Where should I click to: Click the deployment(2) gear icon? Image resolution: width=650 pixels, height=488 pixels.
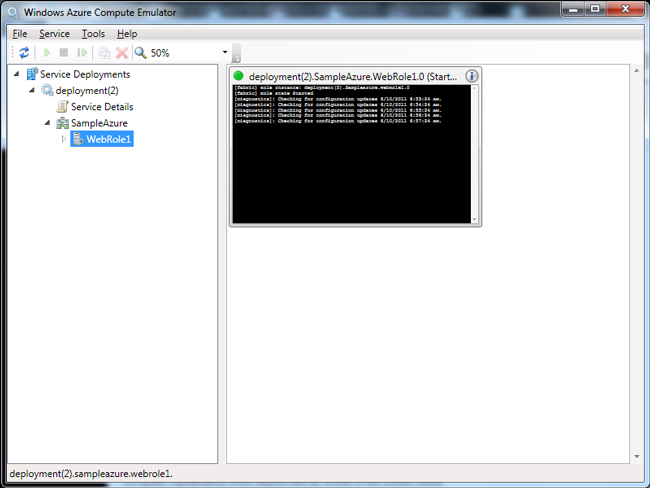point(47,90)
